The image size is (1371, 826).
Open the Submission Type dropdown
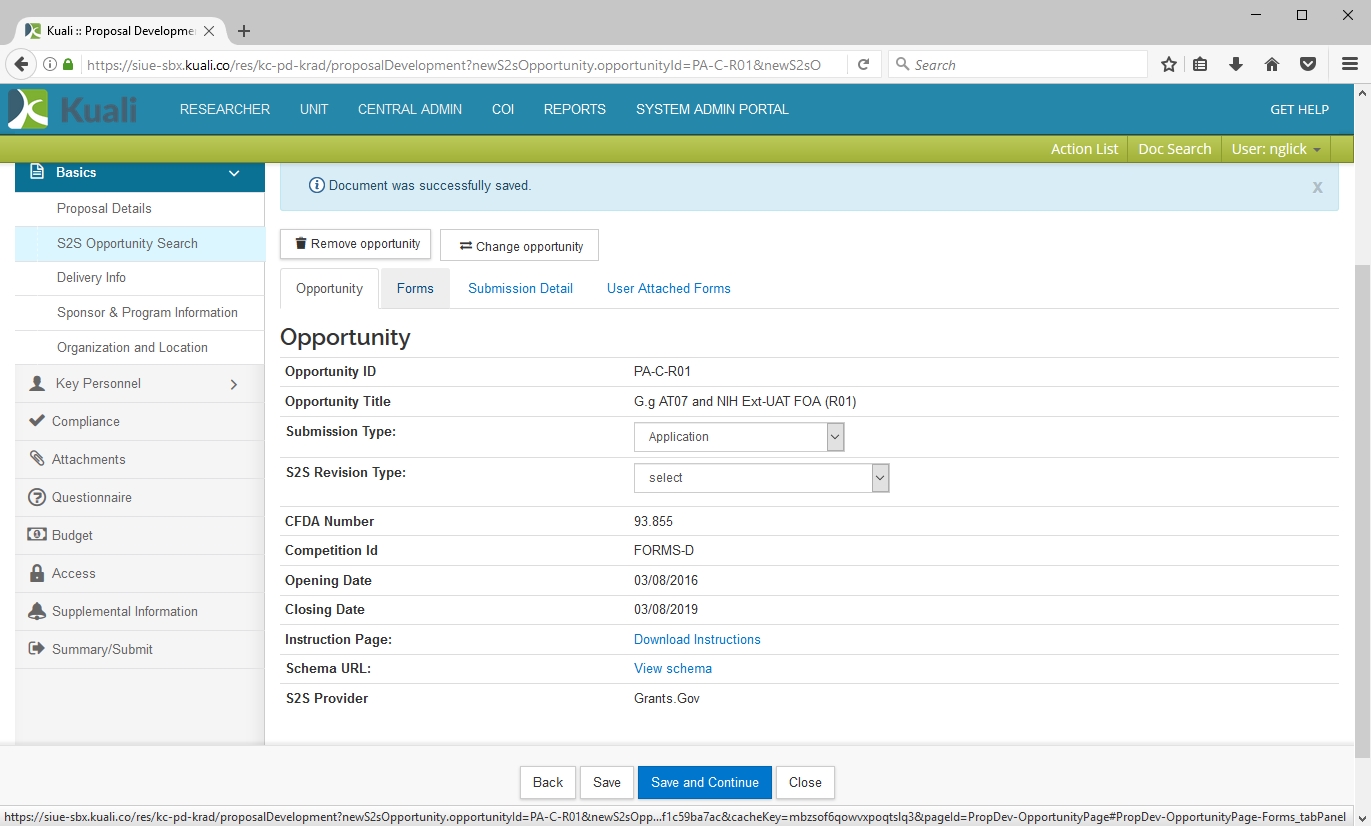tap(739, 437)
